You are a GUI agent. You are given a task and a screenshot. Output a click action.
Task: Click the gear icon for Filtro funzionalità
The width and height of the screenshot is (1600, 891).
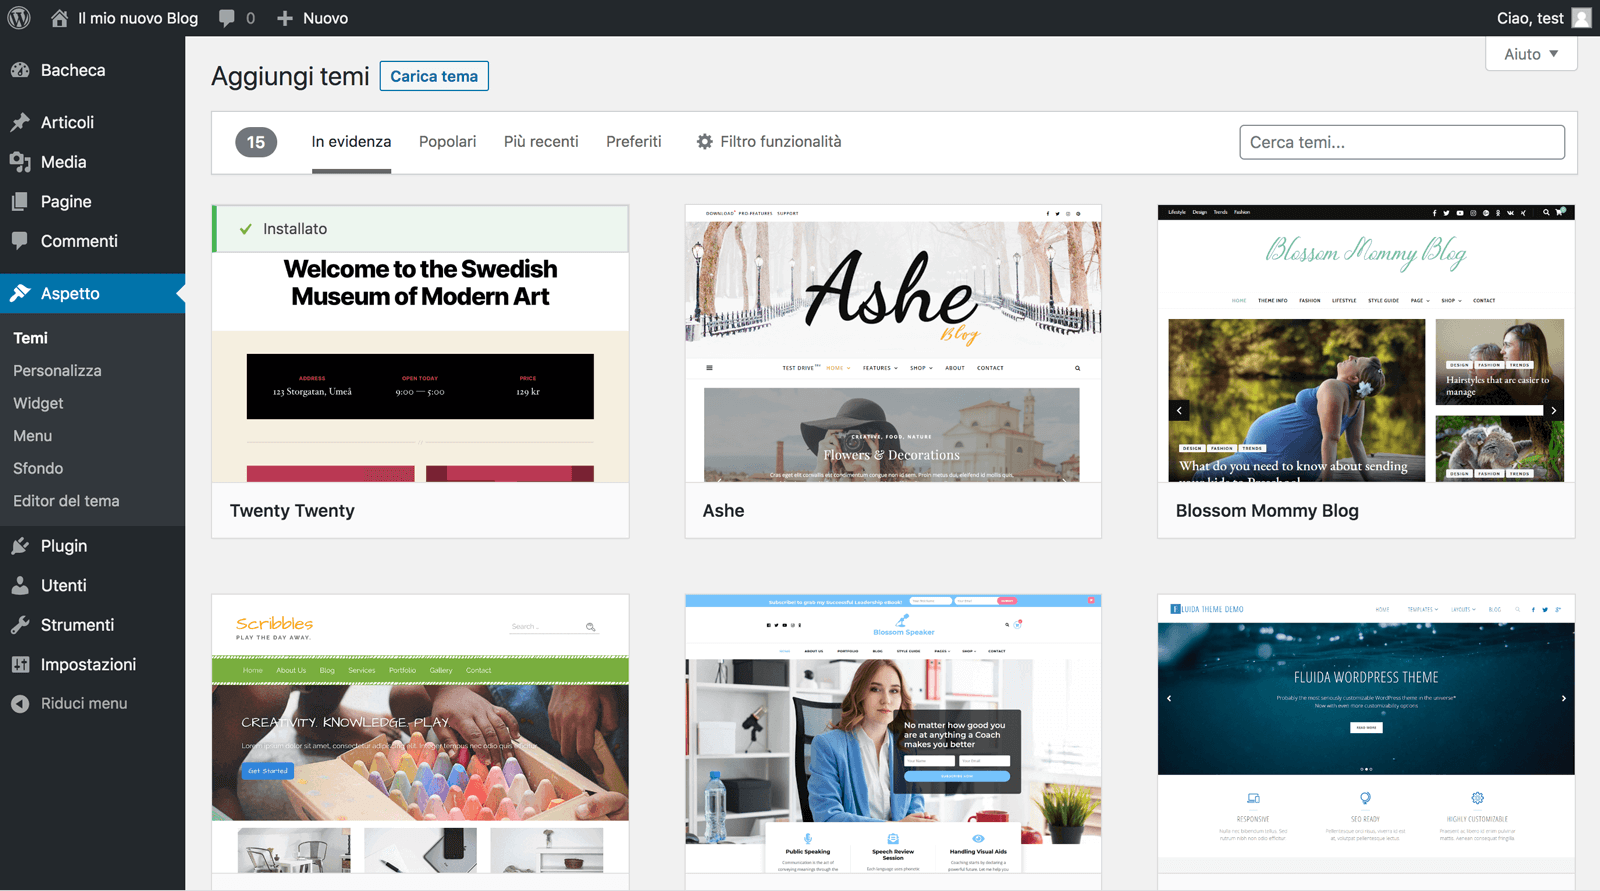(x=705, y=142)
